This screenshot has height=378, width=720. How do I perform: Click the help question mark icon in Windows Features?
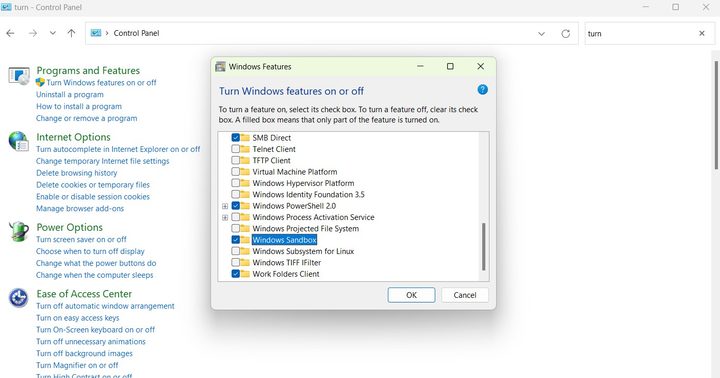click(482, 90)
